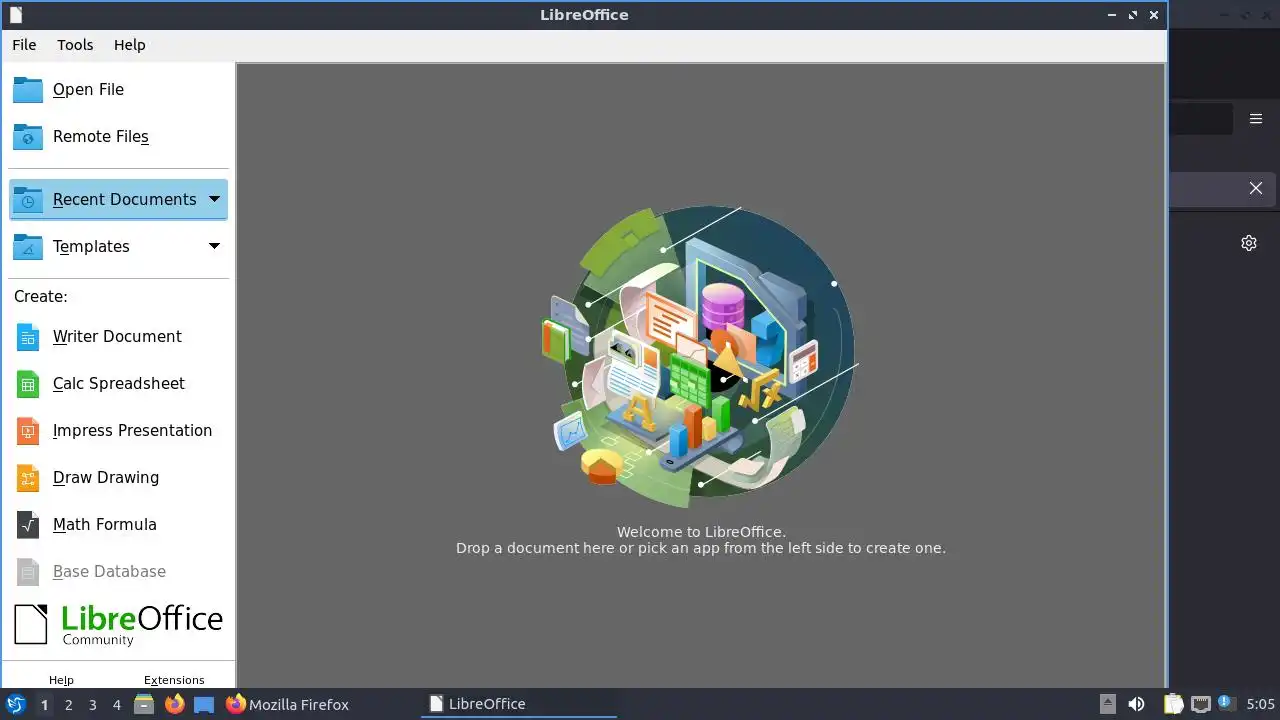Image resolution: width=1280 pixels, height=720 pixels.
Task: Switch to virtual desktop 2
Action: (x=69, y=705)
